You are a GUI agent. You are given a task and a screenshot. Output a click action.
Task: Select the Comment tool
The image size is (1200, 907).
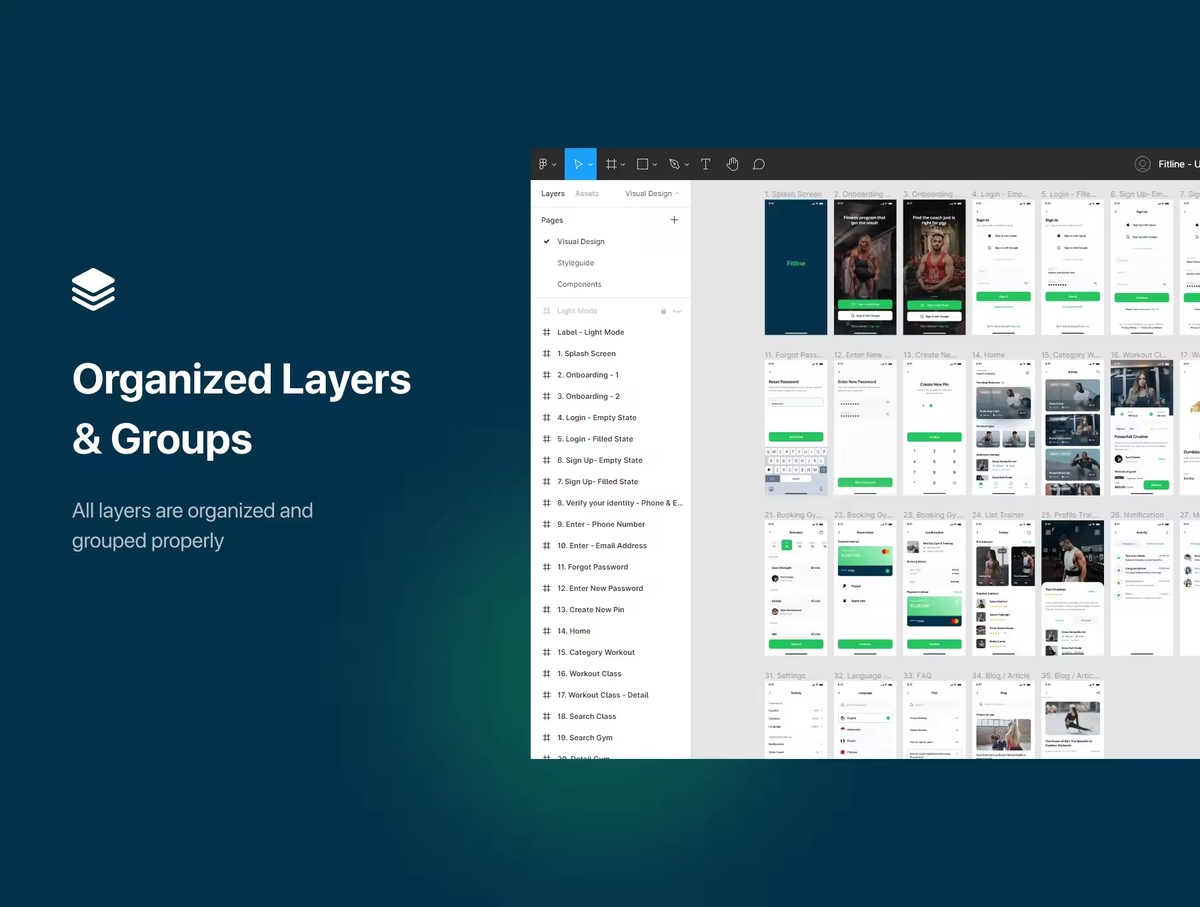pyautogui.click(x=759, y=164)
